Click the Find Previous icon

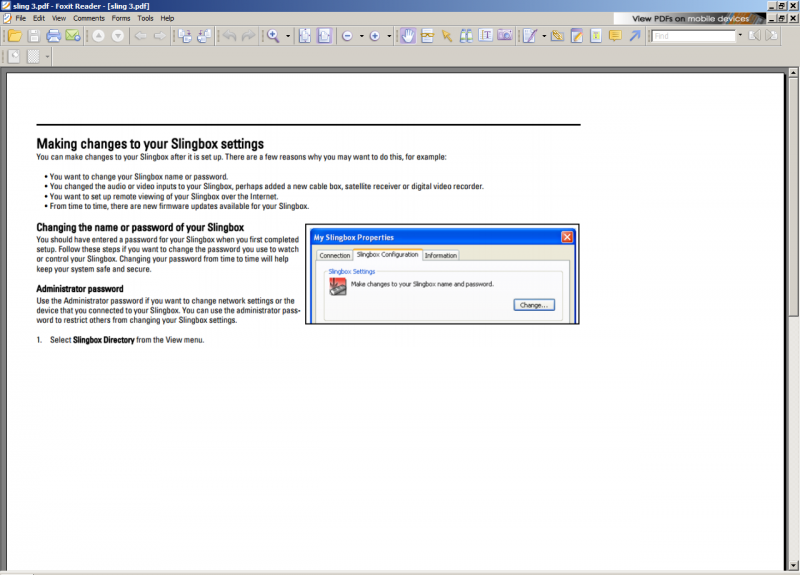(x=754, y=36)
